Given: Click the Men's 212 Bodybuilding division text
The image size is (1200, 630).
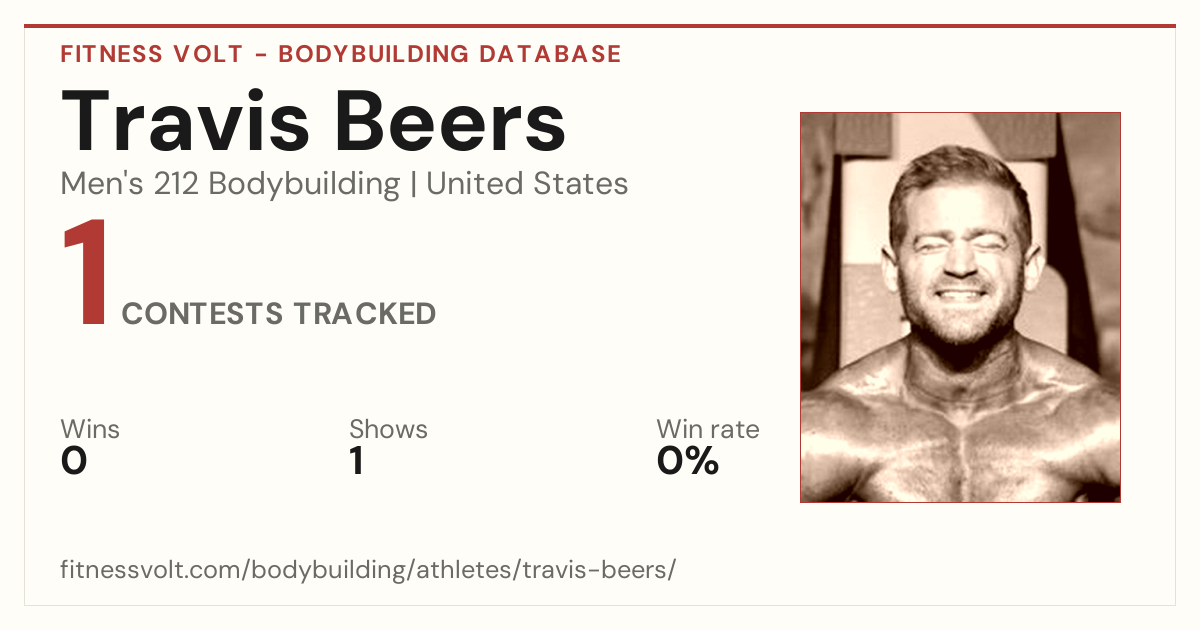Looking at the screenshot, I should click(230, 184).
